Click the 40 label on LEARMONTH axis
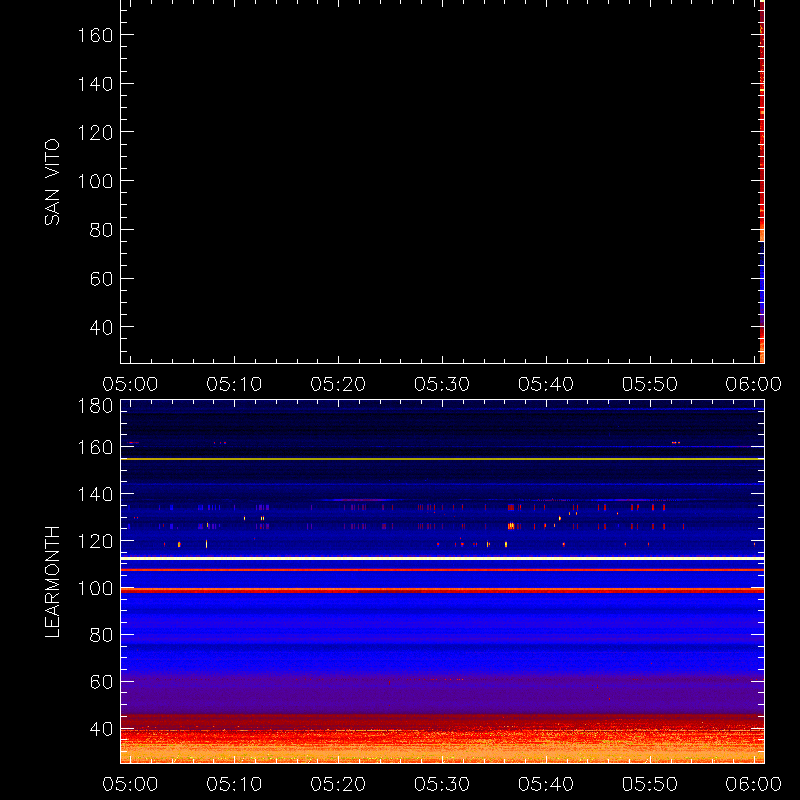800x800 pixels. click(x=101, y=729)
